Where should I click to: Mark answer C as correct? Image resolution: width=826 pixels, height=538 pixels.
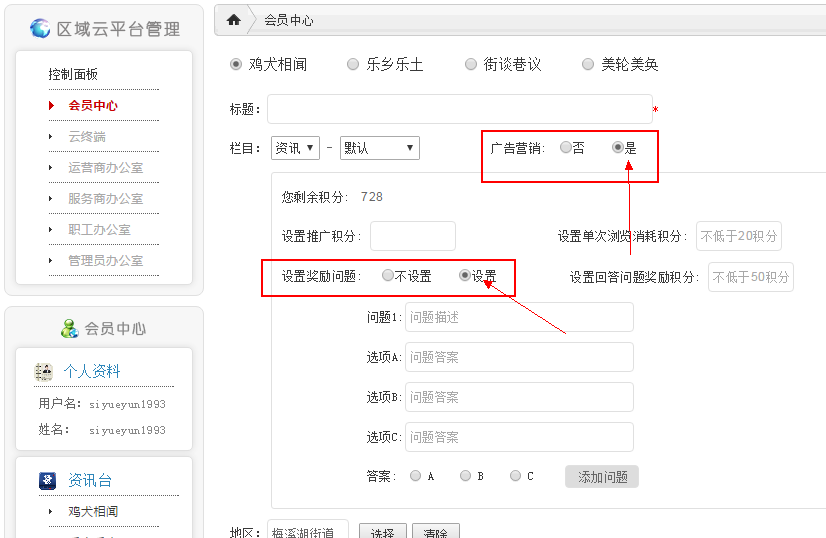point(515,476)
